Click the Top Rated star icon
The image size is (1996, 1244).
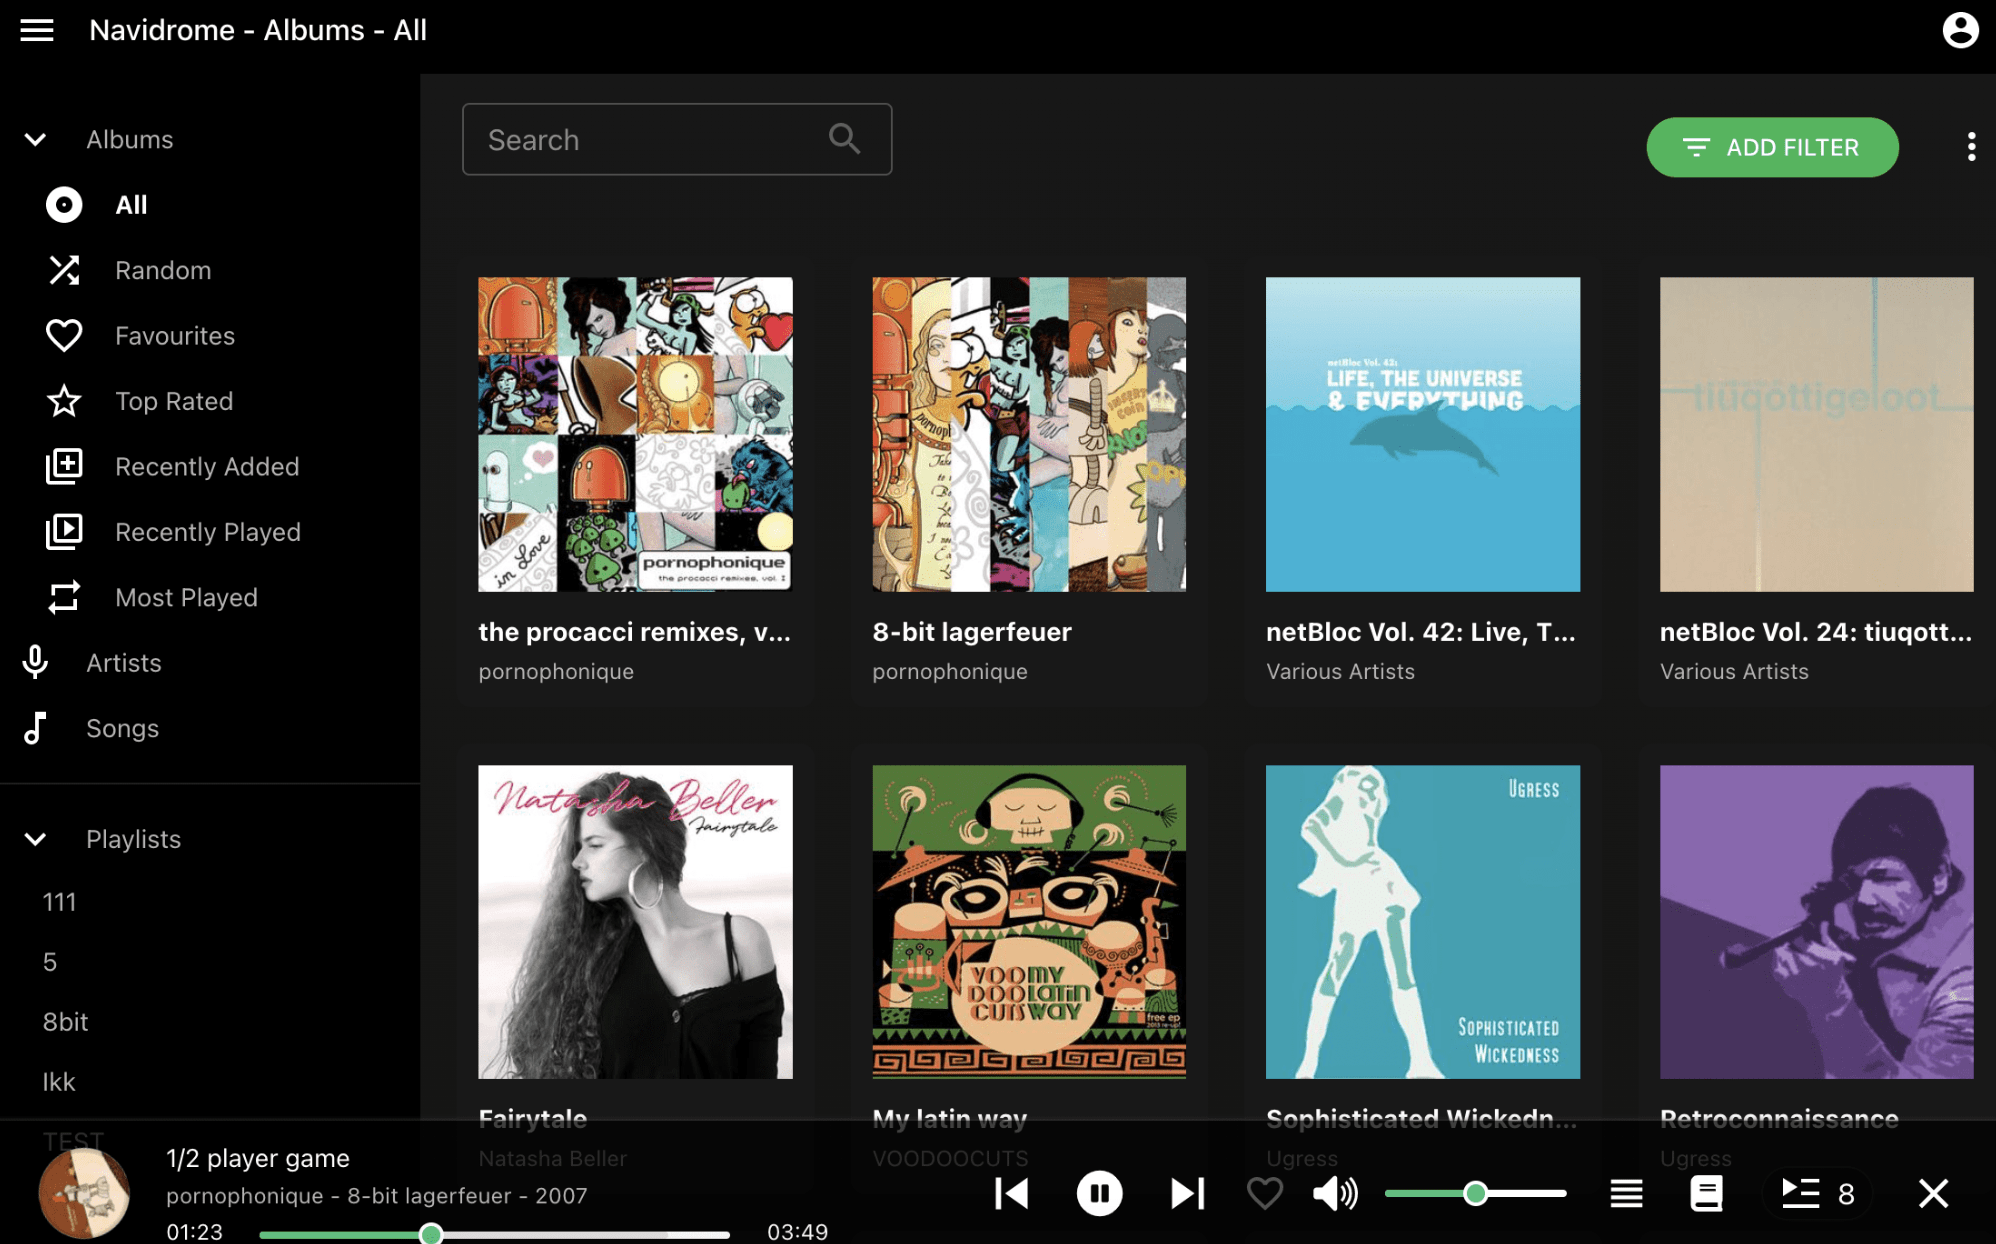point(64,401)
